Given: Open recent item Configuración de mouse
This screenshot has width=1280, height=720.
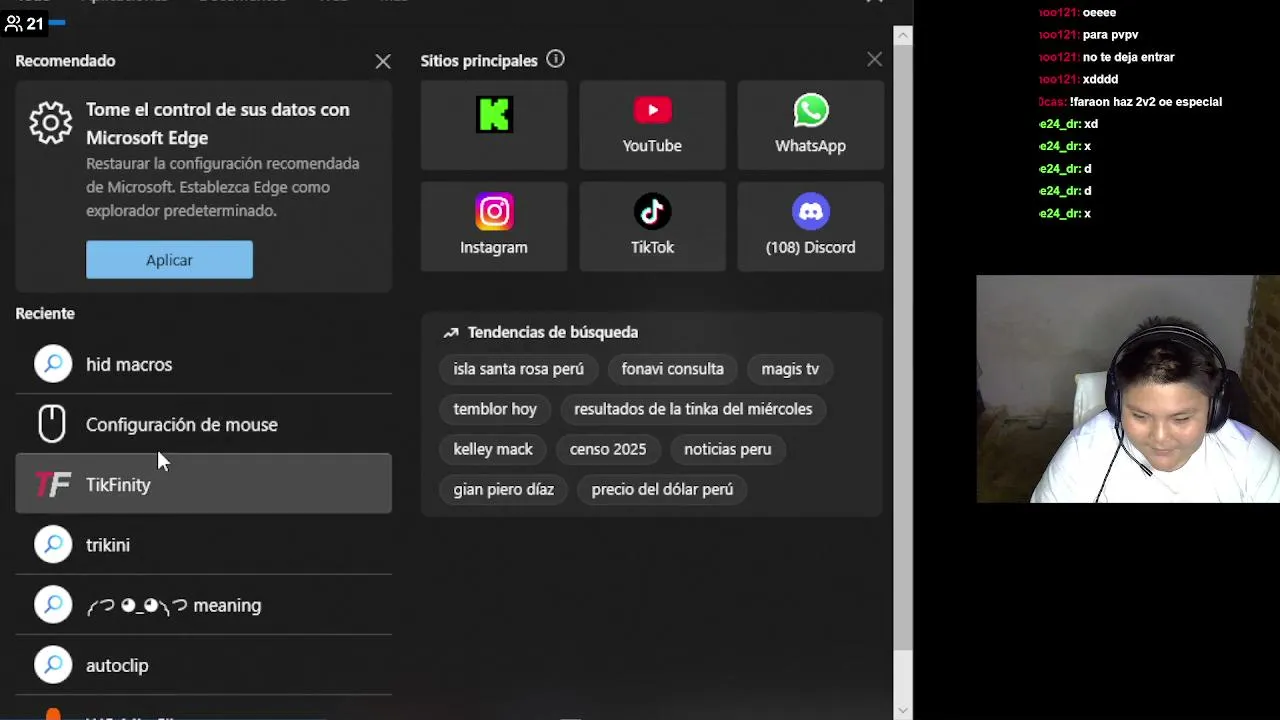Looking at the screenshot, I should pyautogui.click(x=203, y=424).
